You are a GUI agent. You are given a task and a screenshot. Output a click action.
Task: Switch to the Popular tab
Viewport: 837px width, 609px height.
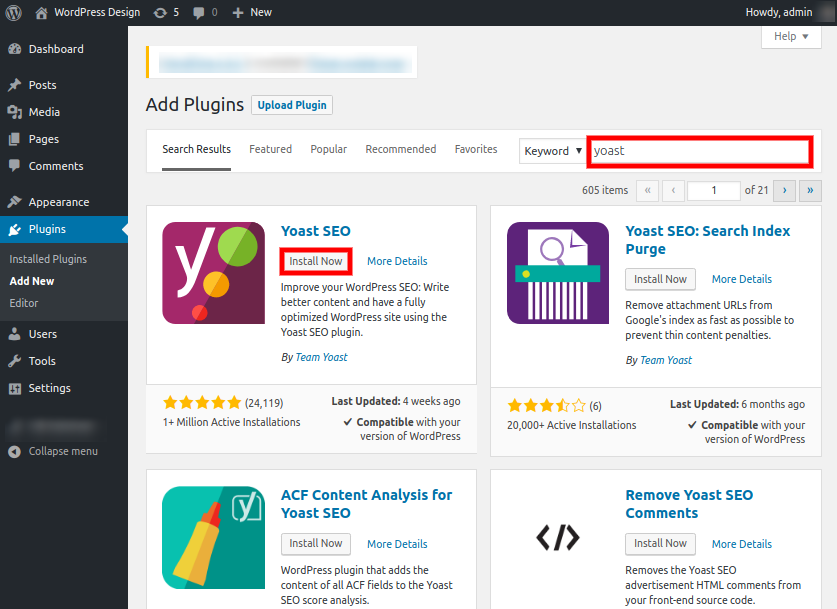pos(329,149)
